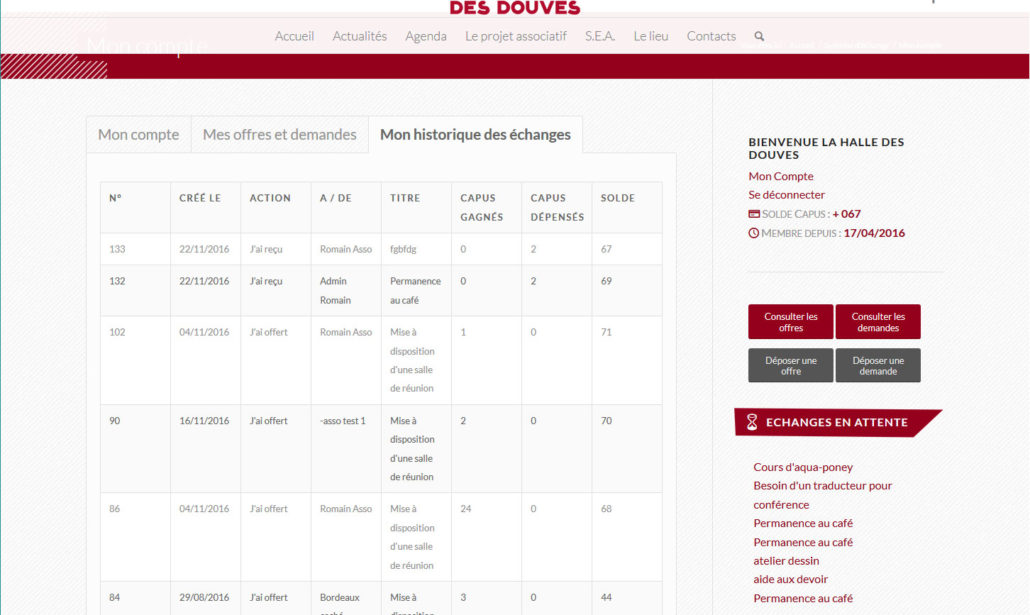This screenshot has width=1030, height=615.
Task: Open the atelier dessin pending exchange
Action: 786,560
